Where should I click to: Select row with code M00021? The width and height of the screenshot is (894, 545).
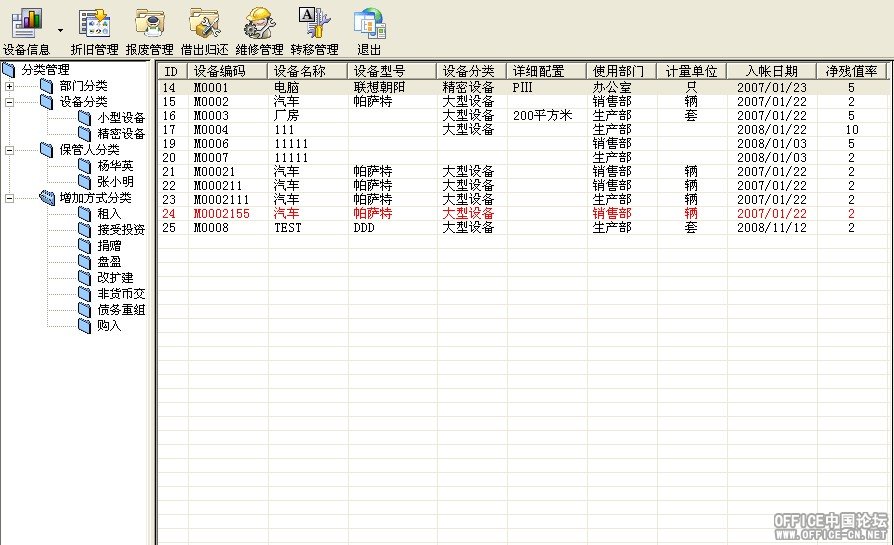(523, 172)
